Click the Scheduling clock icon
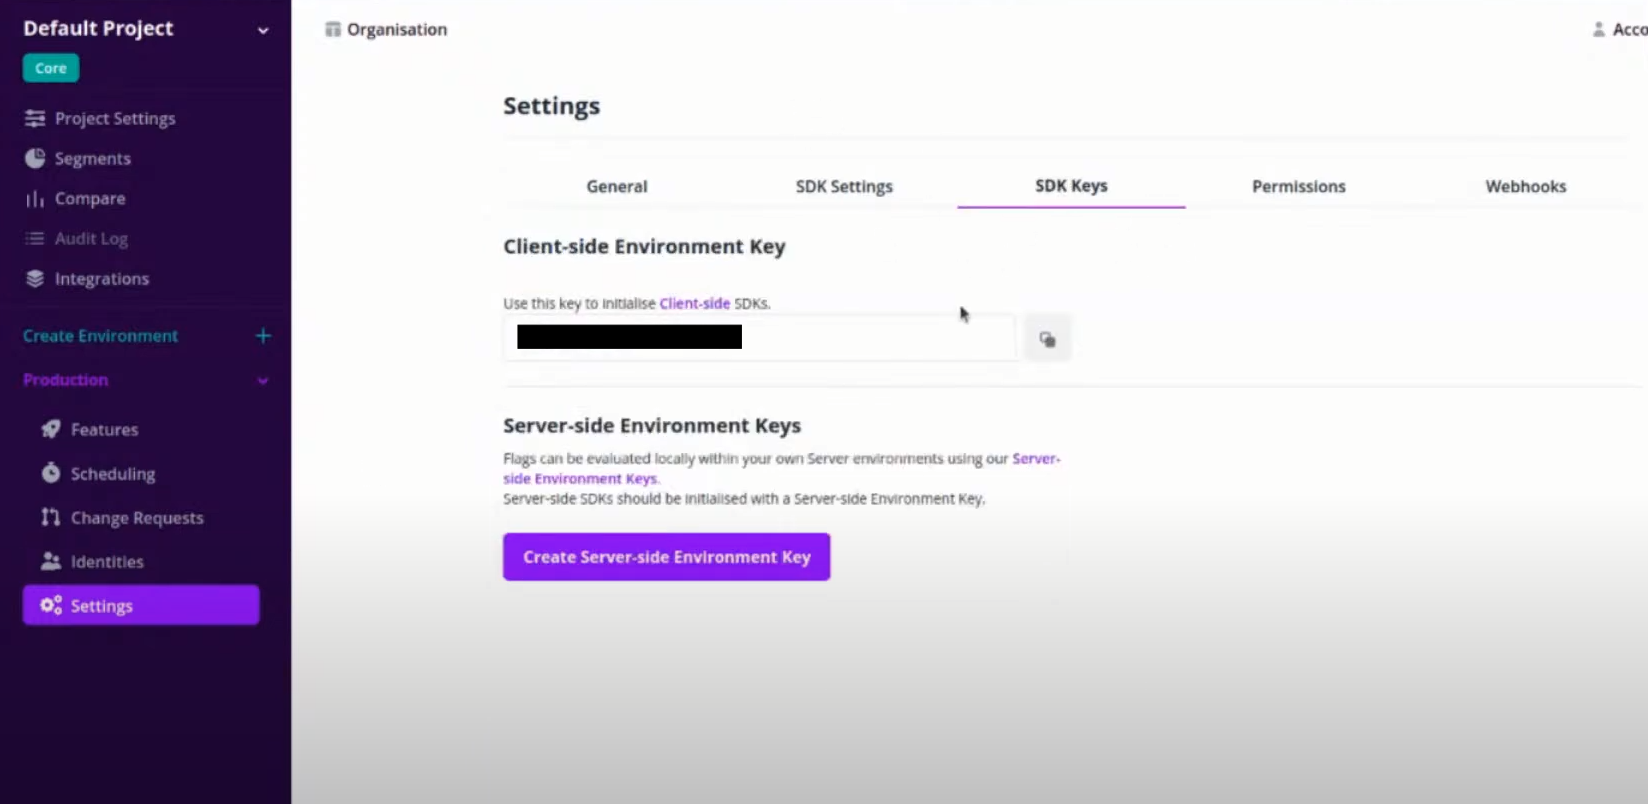The width and height of the screenshot is (1648, 804). tap(51, 473)
